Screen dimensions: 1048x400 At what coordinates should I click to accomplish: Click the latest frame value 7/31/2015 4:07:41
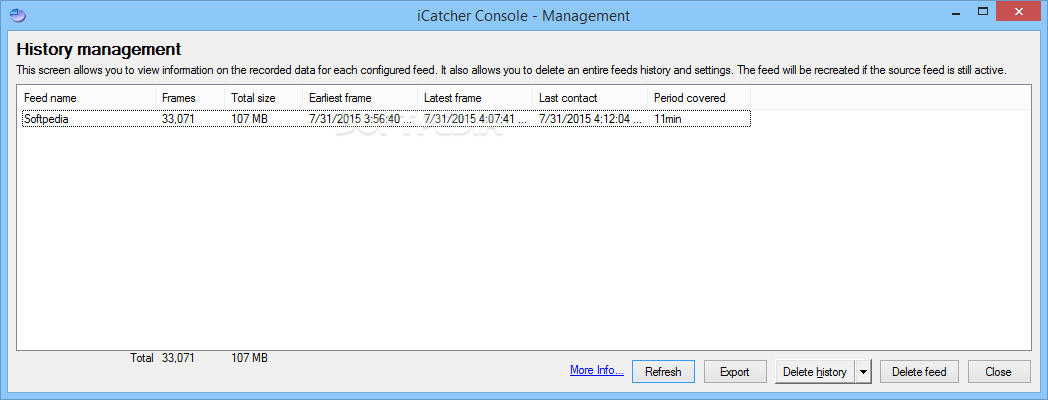pos(475,118)
